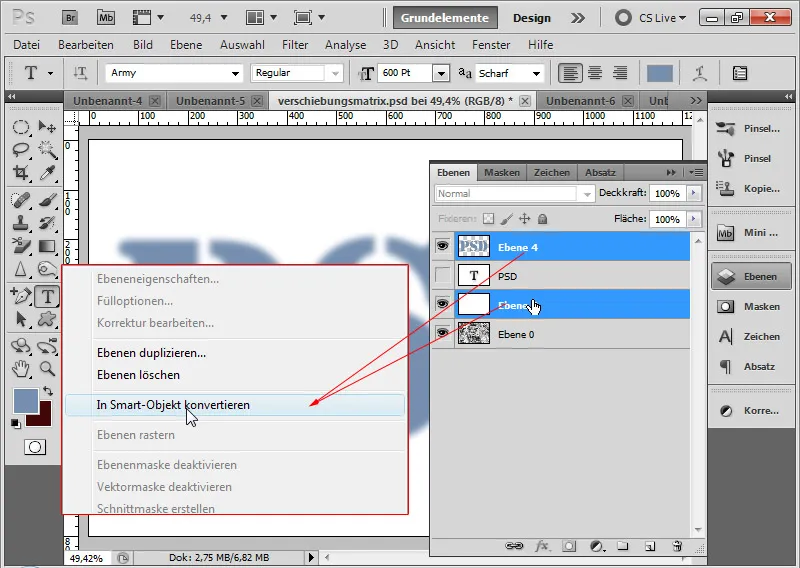Click the Create warped text icon

(700, 73)
